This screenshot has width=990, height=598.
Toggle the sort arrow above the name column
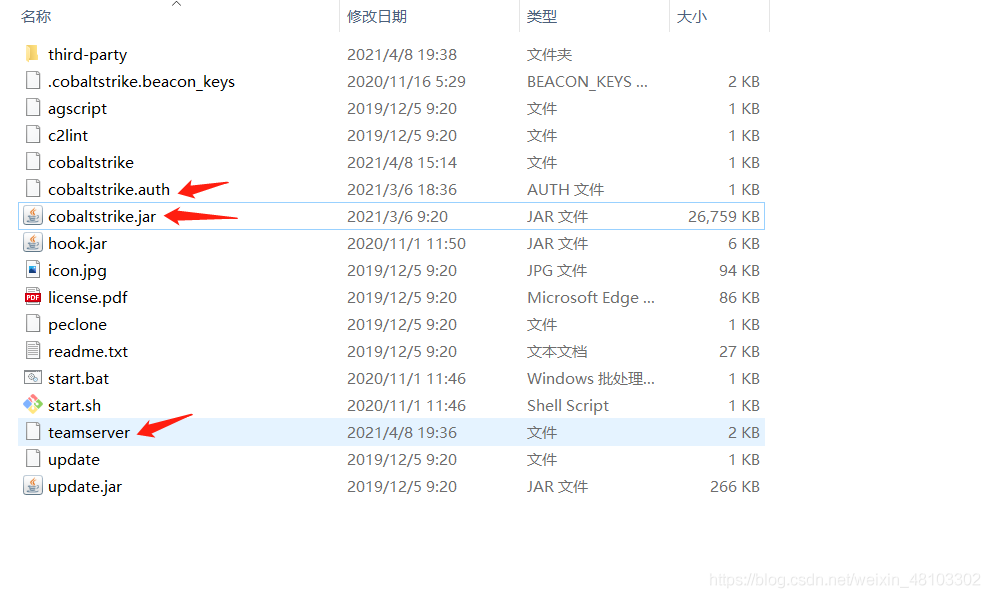pos(177,4)
